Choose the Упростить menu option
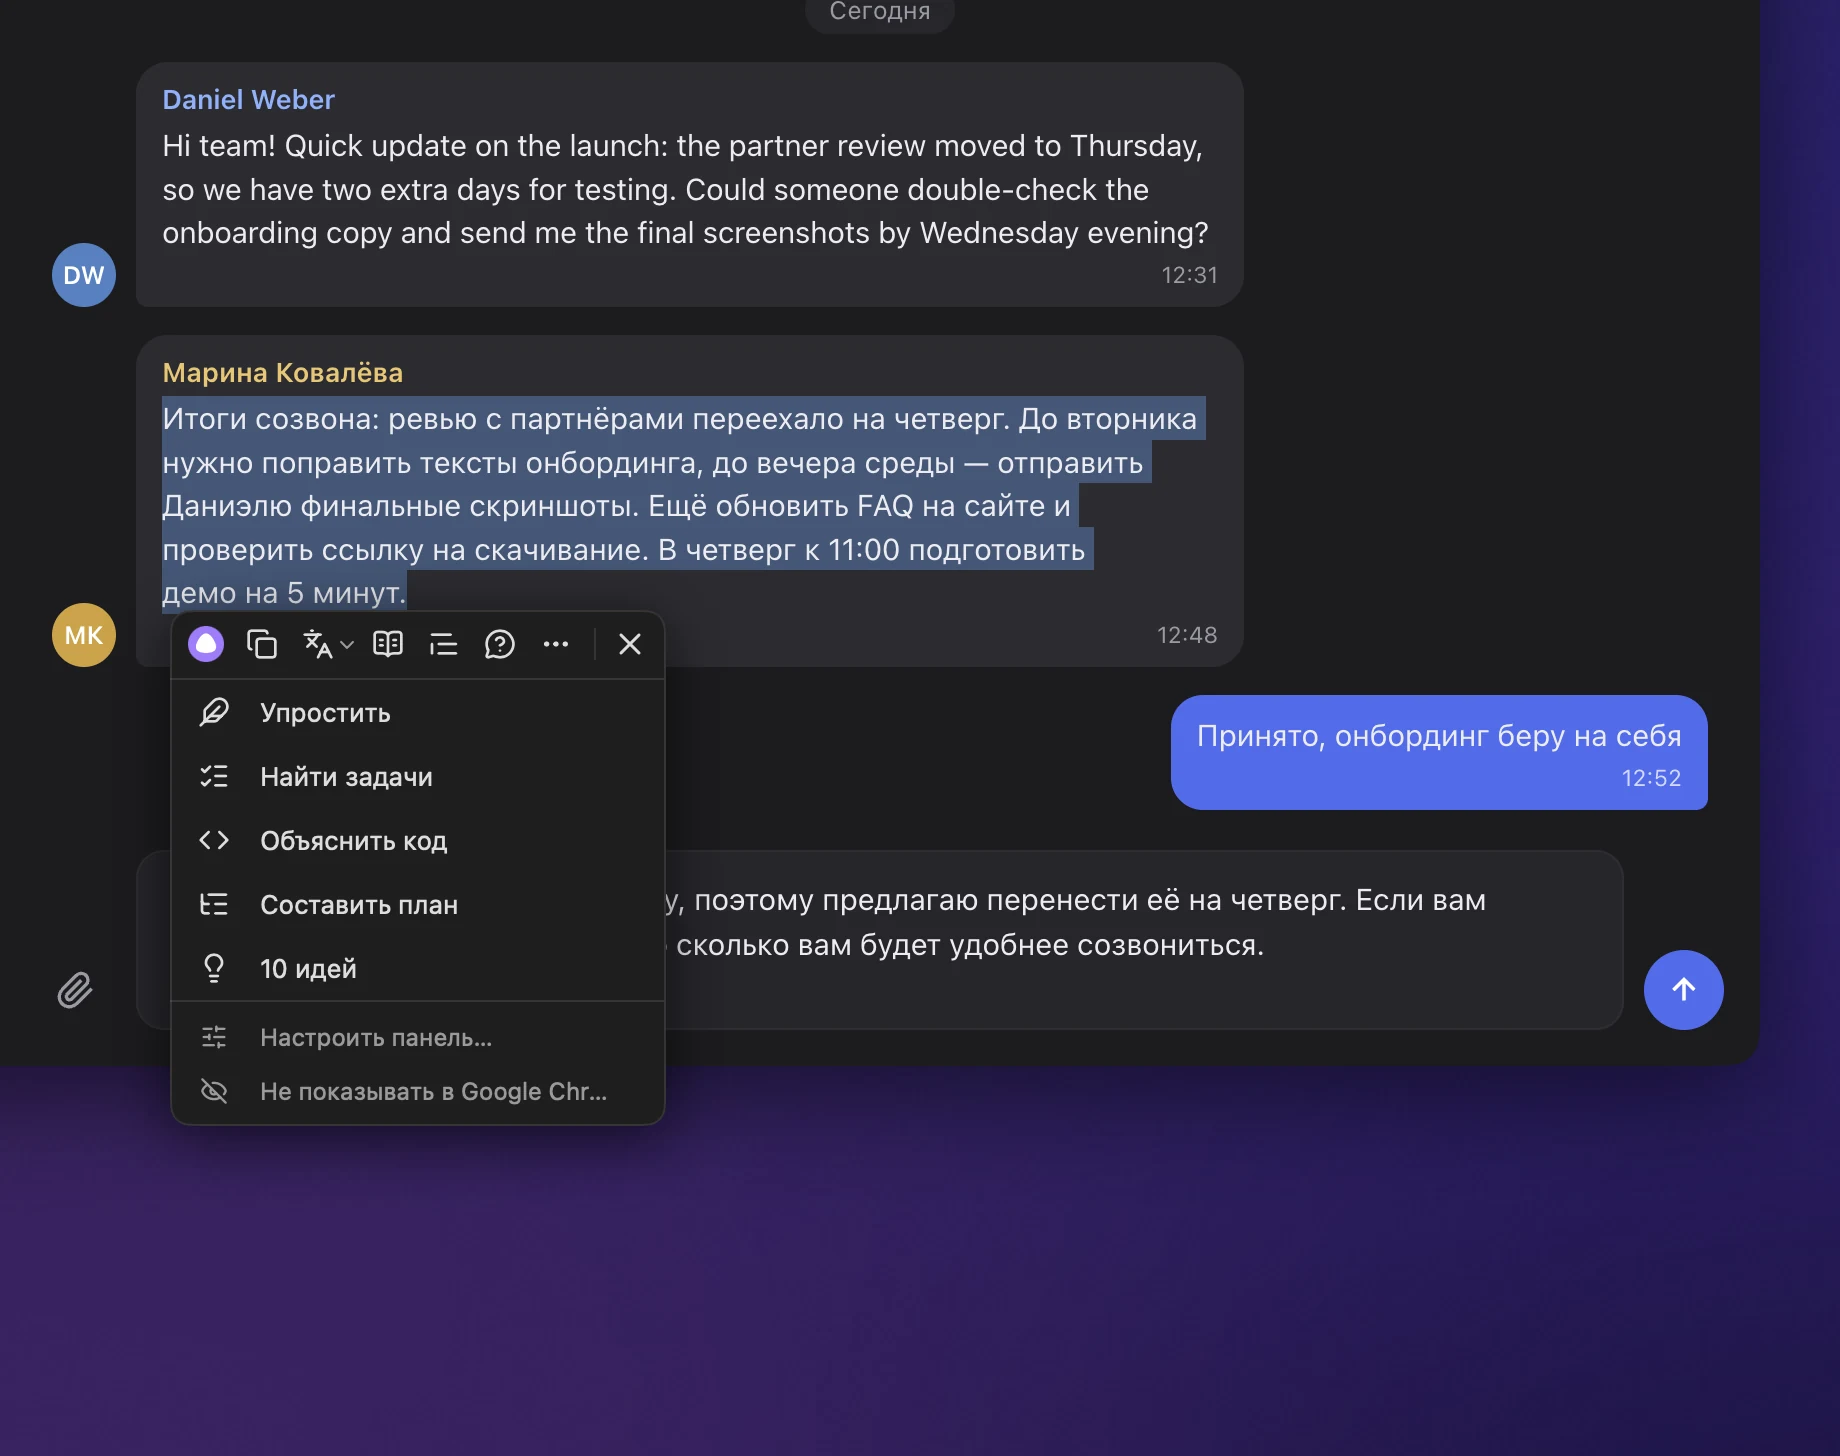 418,713
